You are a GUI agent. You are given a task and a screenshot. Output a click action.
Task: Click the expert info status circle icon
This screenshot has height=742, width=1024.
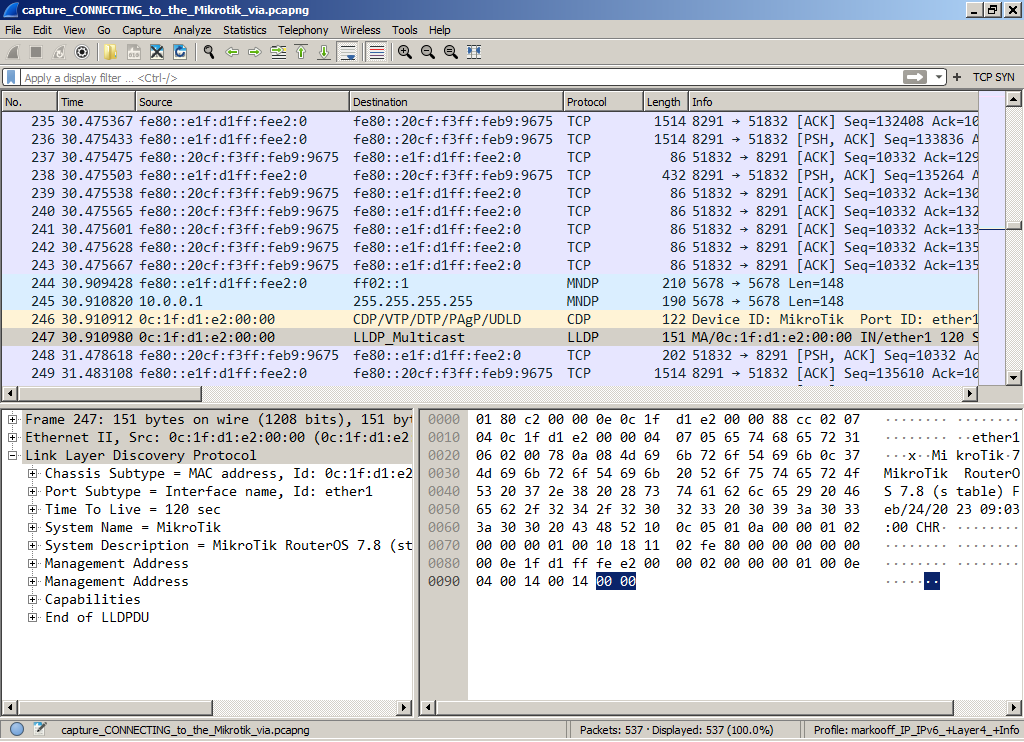(17, 729)
